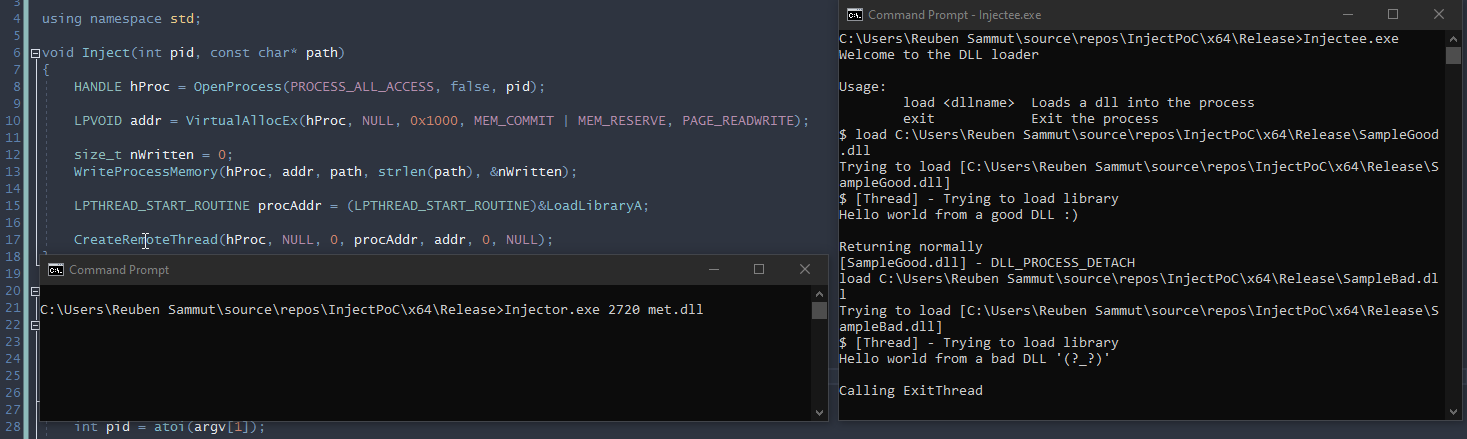Minimize the Command Prompt running Injector.exe
This screenshot has height=439, width=1467.
tap(712, 270)
